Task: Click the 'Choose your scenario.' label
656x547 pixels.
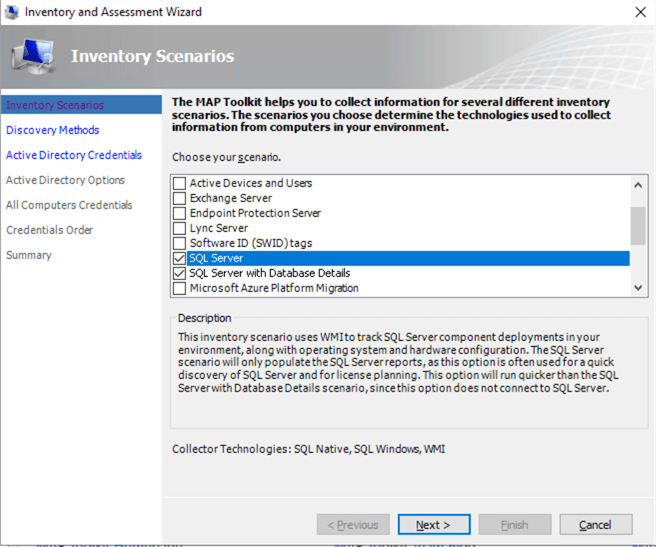Action: pos(226,157)
